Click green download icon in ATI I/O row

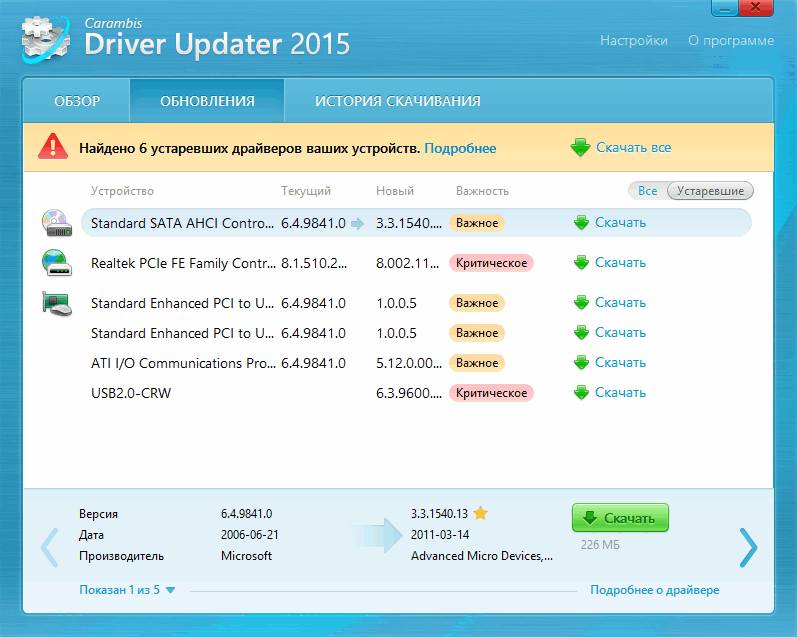pyautogui.click(x=581, y=363)
